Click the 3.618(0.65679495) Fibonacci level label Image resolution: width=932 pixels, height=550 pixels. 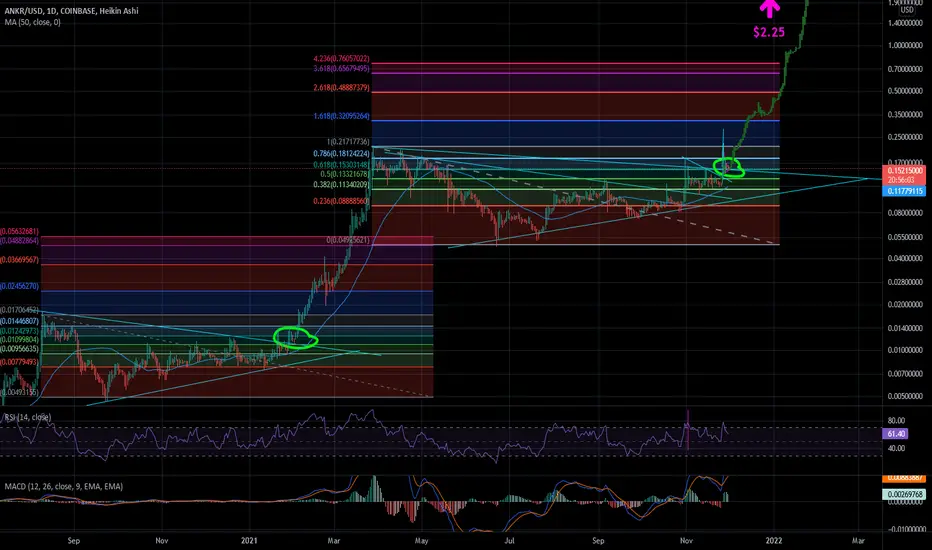pos(341,69)
